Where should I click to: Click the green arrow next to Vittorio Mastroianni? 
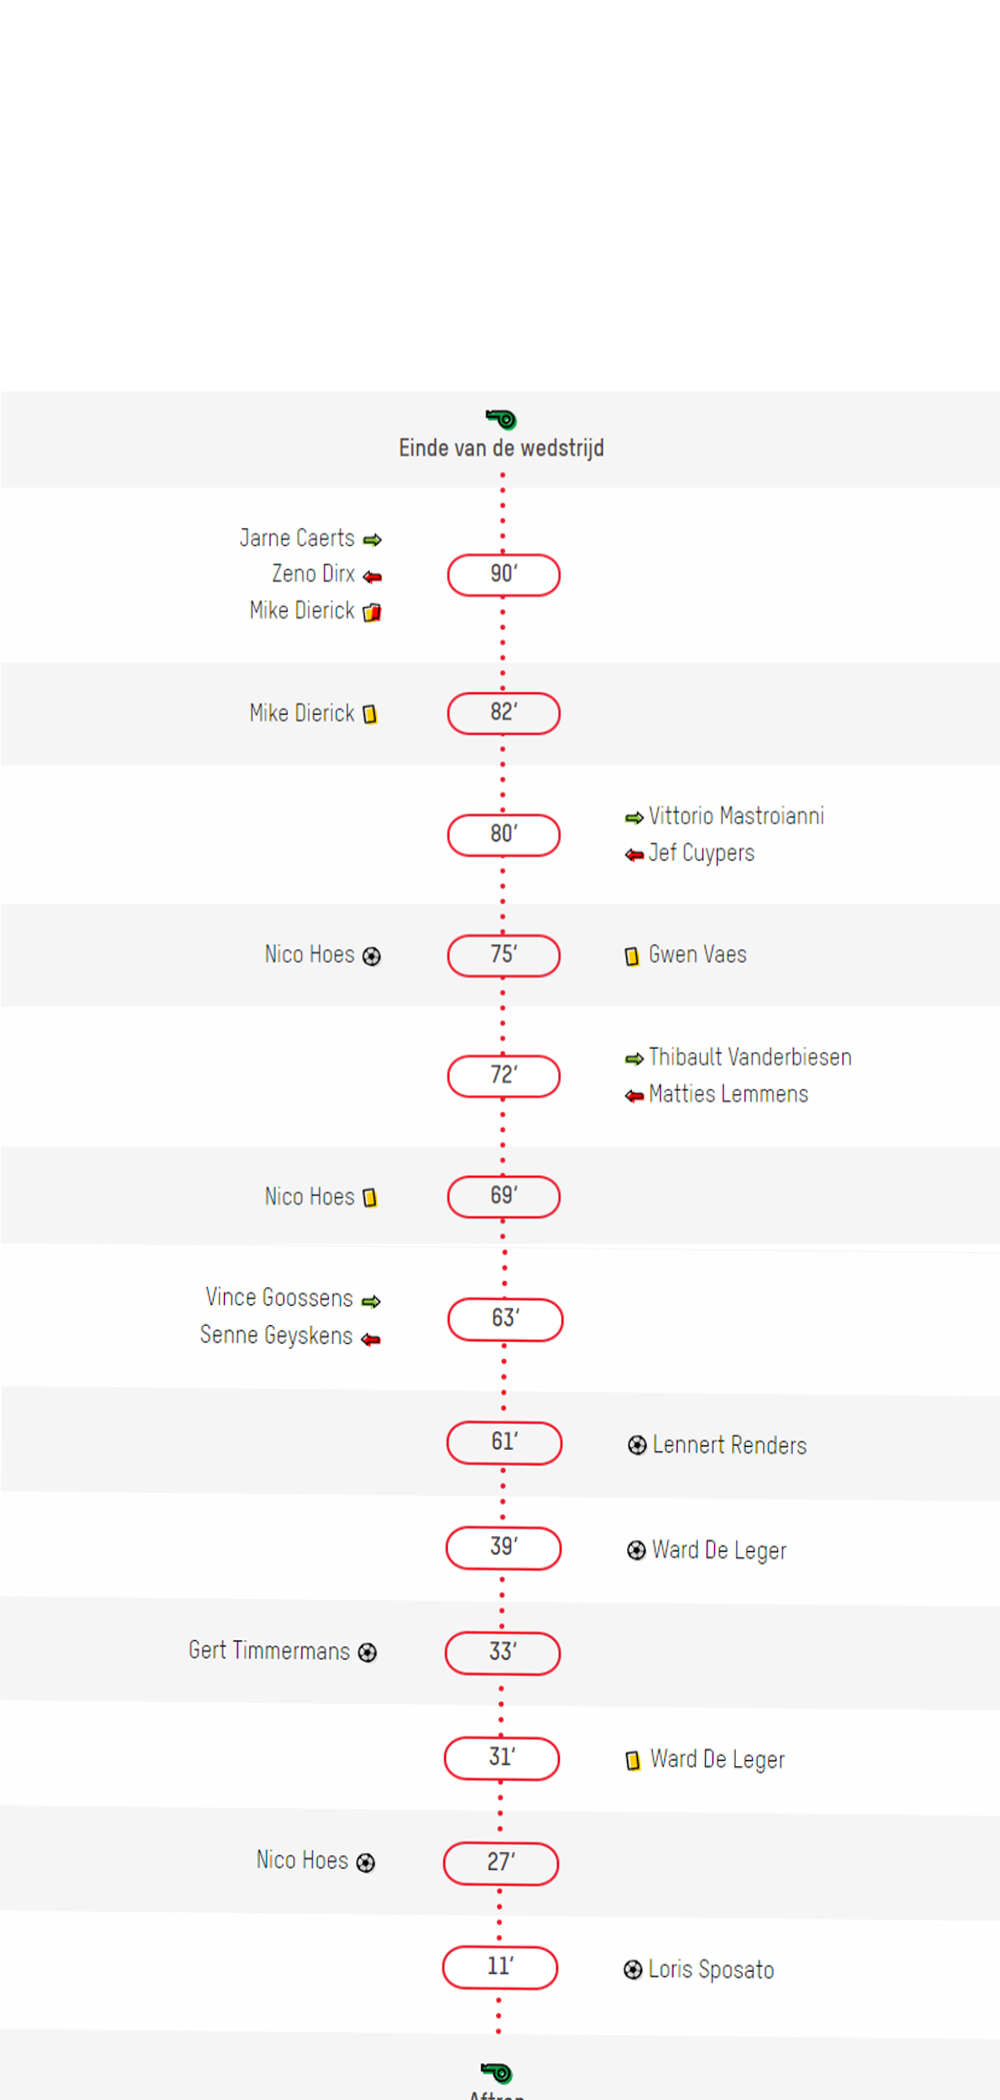tap(634, 818)
